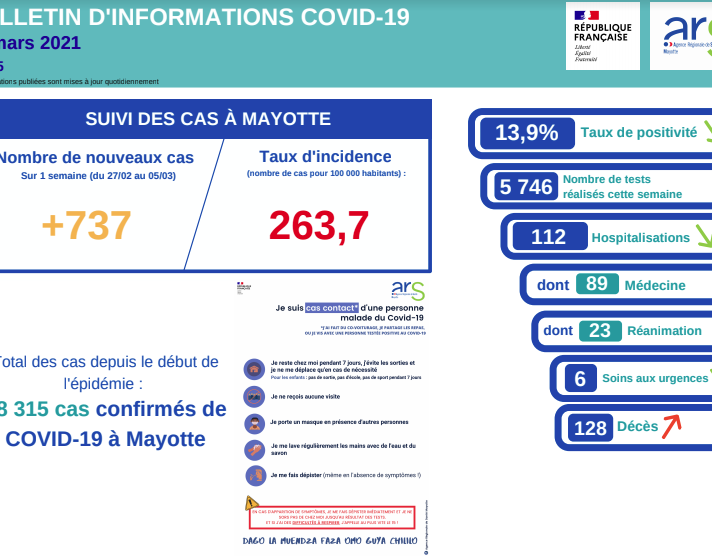Viewport: 712px width, 560px height.
Task: Click the small ARS logo on contact poster
Action: [408, 290]
